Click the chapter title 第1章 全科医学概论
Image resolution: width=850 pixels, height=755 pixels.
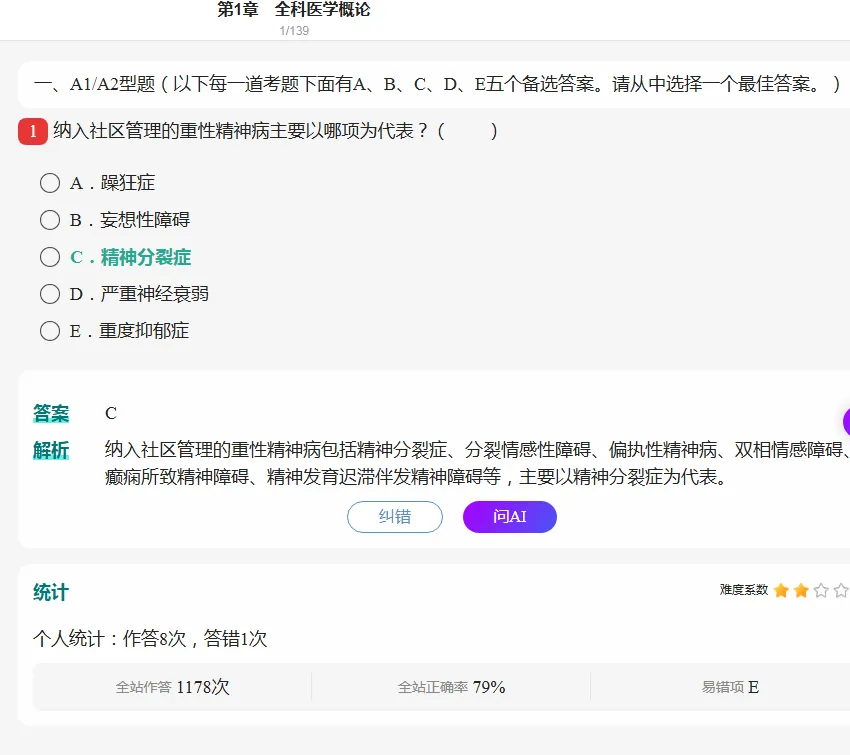coord(293,9)
